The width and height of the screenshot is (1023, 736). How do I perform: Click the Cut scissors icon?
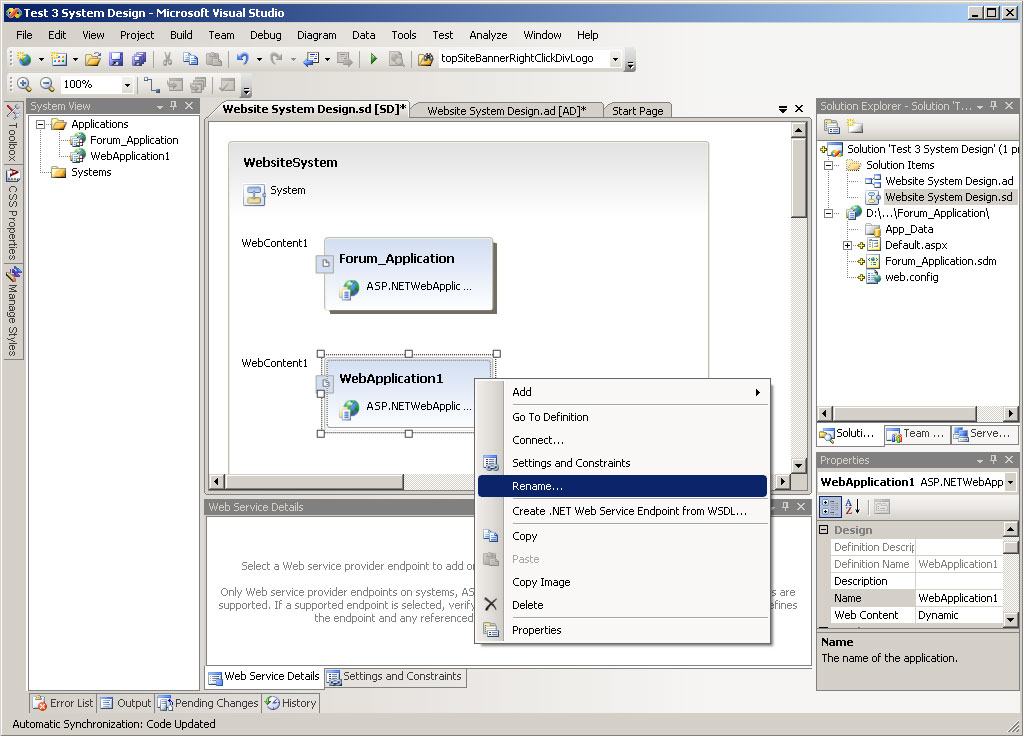click(168, 59)
